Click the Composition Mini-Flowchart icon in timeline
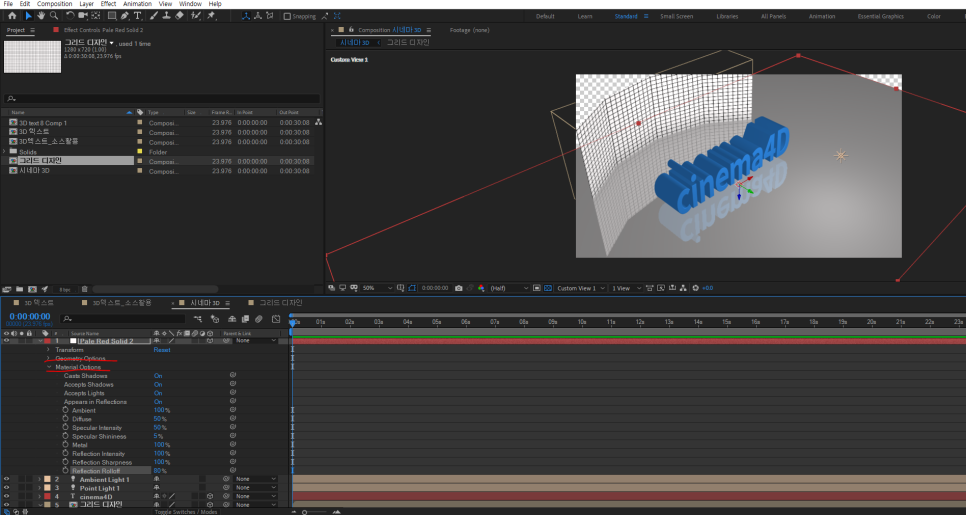Viewport: 966px width, 515px height. coord(198,318)
